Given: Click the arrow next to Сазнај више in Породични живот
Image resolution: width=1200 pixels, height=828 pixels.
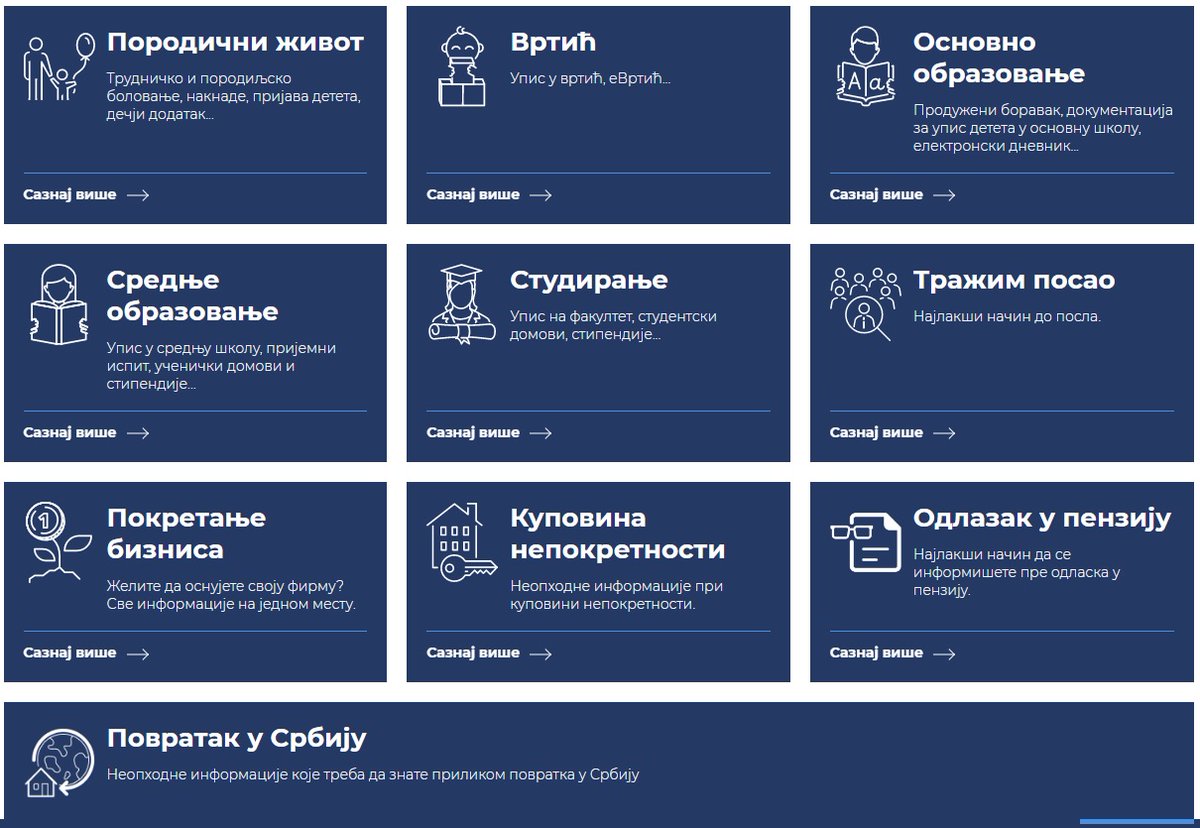Looking at the screenshot, I should [138, 195].
